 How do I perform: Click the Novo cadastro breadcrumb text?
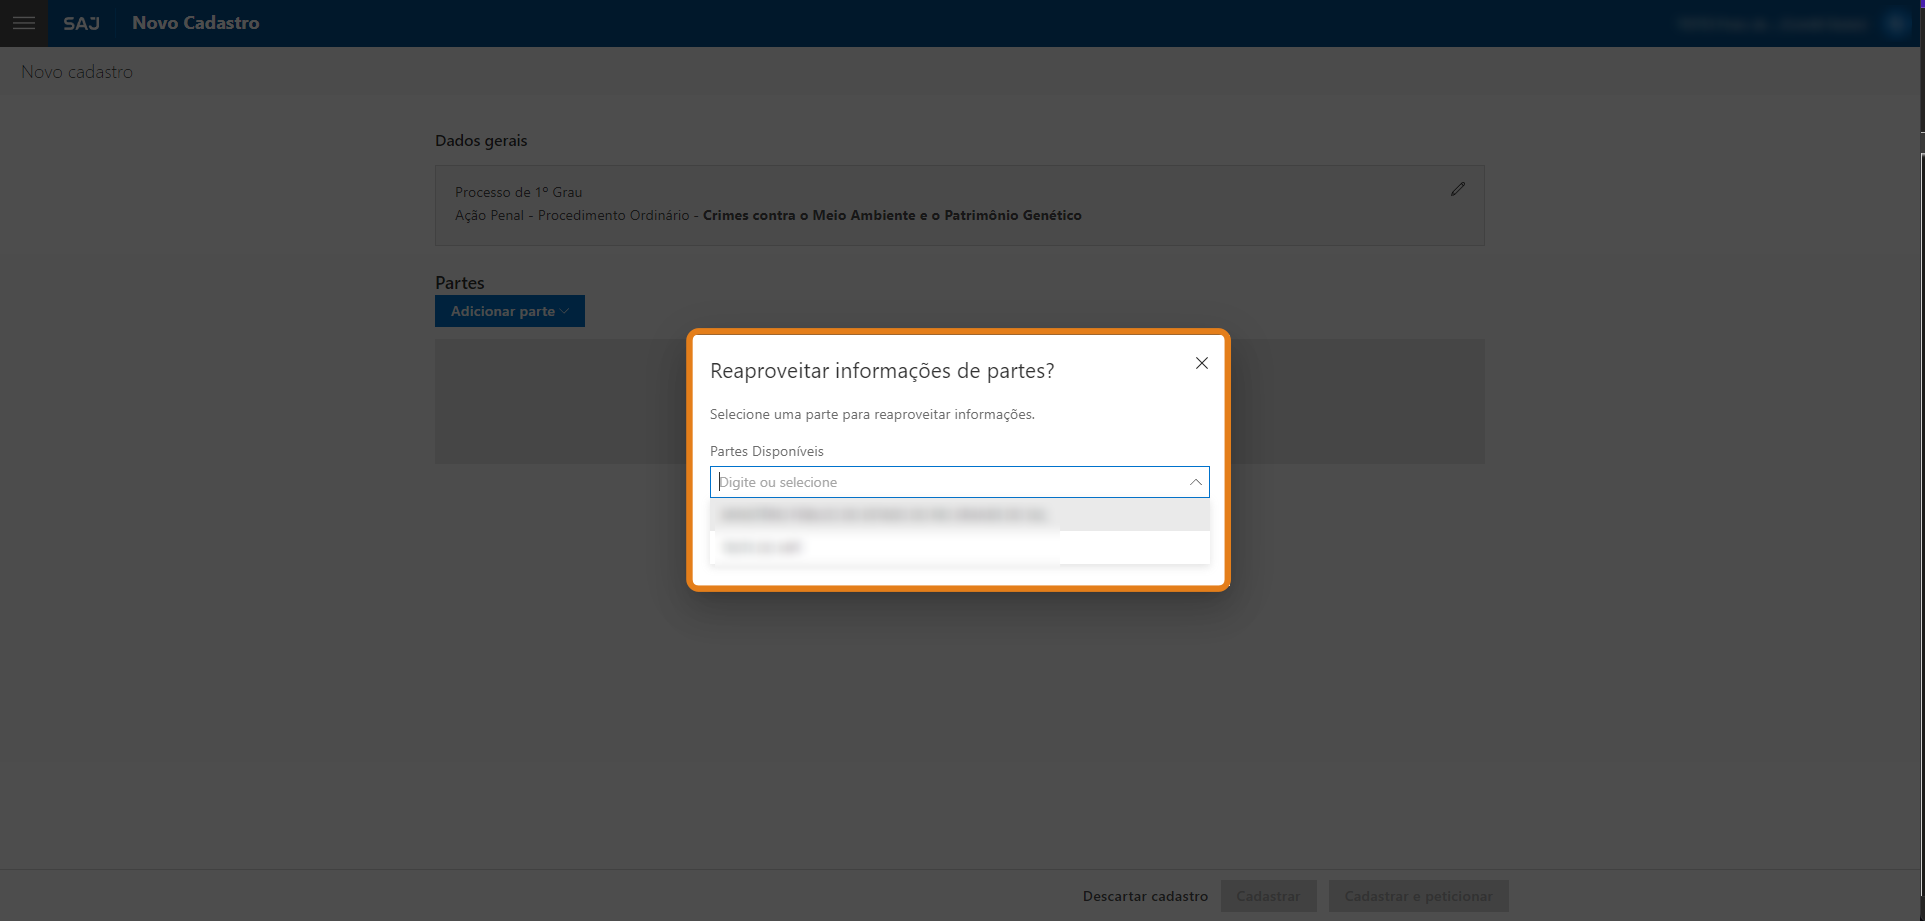tap(77, 72)
